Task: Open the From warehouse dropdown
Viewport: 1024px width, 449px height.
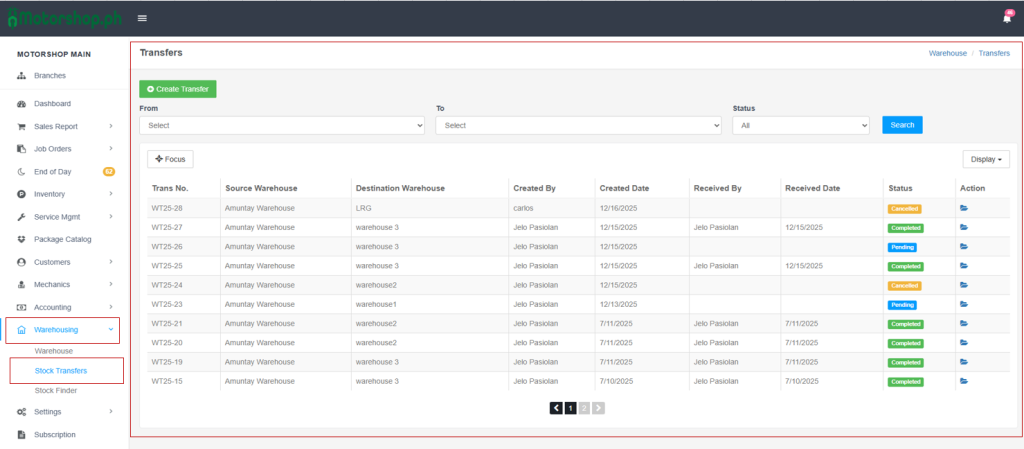Action: pos(282,125)
